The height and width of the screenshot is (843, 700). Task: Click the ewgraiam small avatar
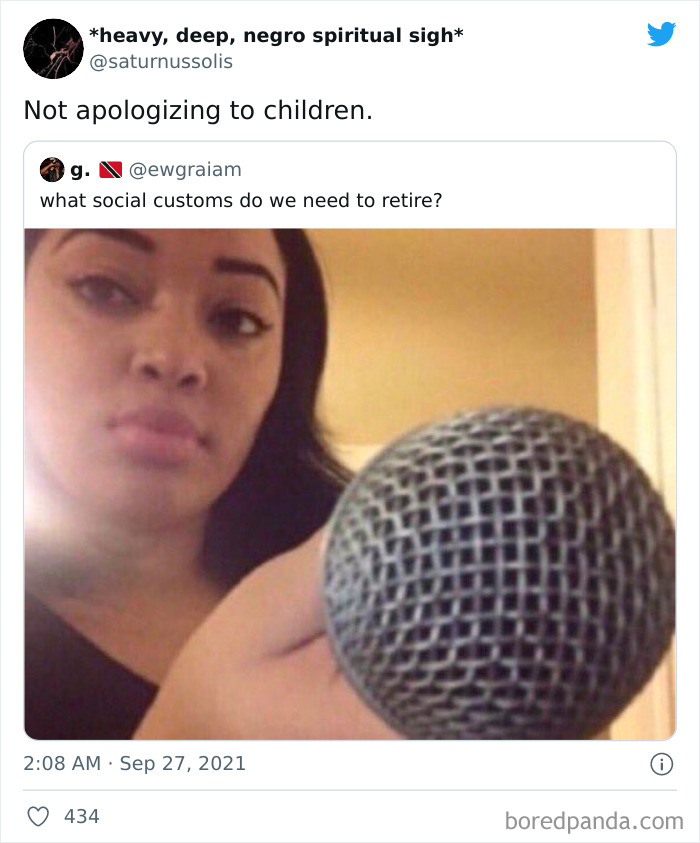click(x=52, y=169)
